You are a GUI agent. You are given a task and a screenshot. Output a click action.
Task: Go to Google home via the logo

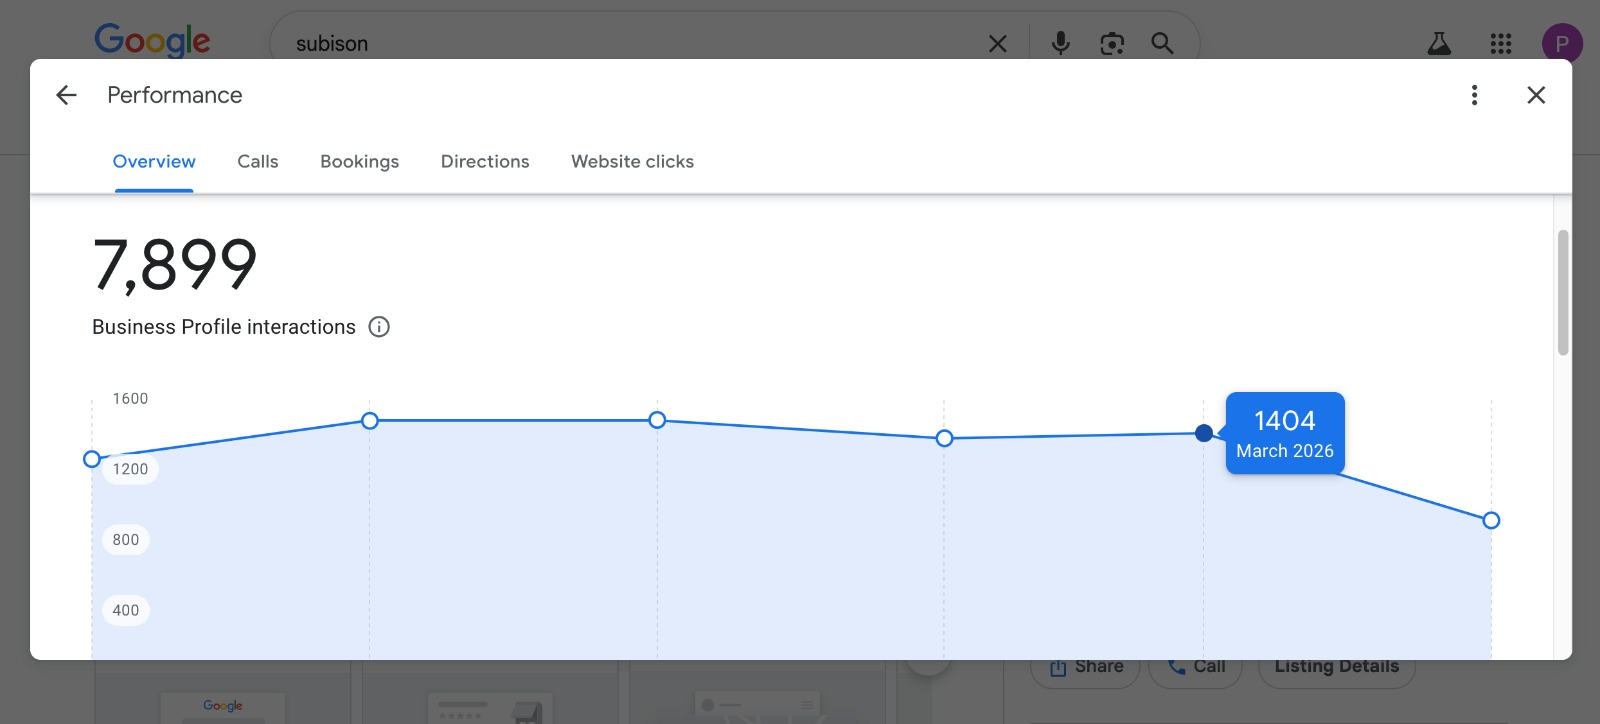click(x=152, y=40)
